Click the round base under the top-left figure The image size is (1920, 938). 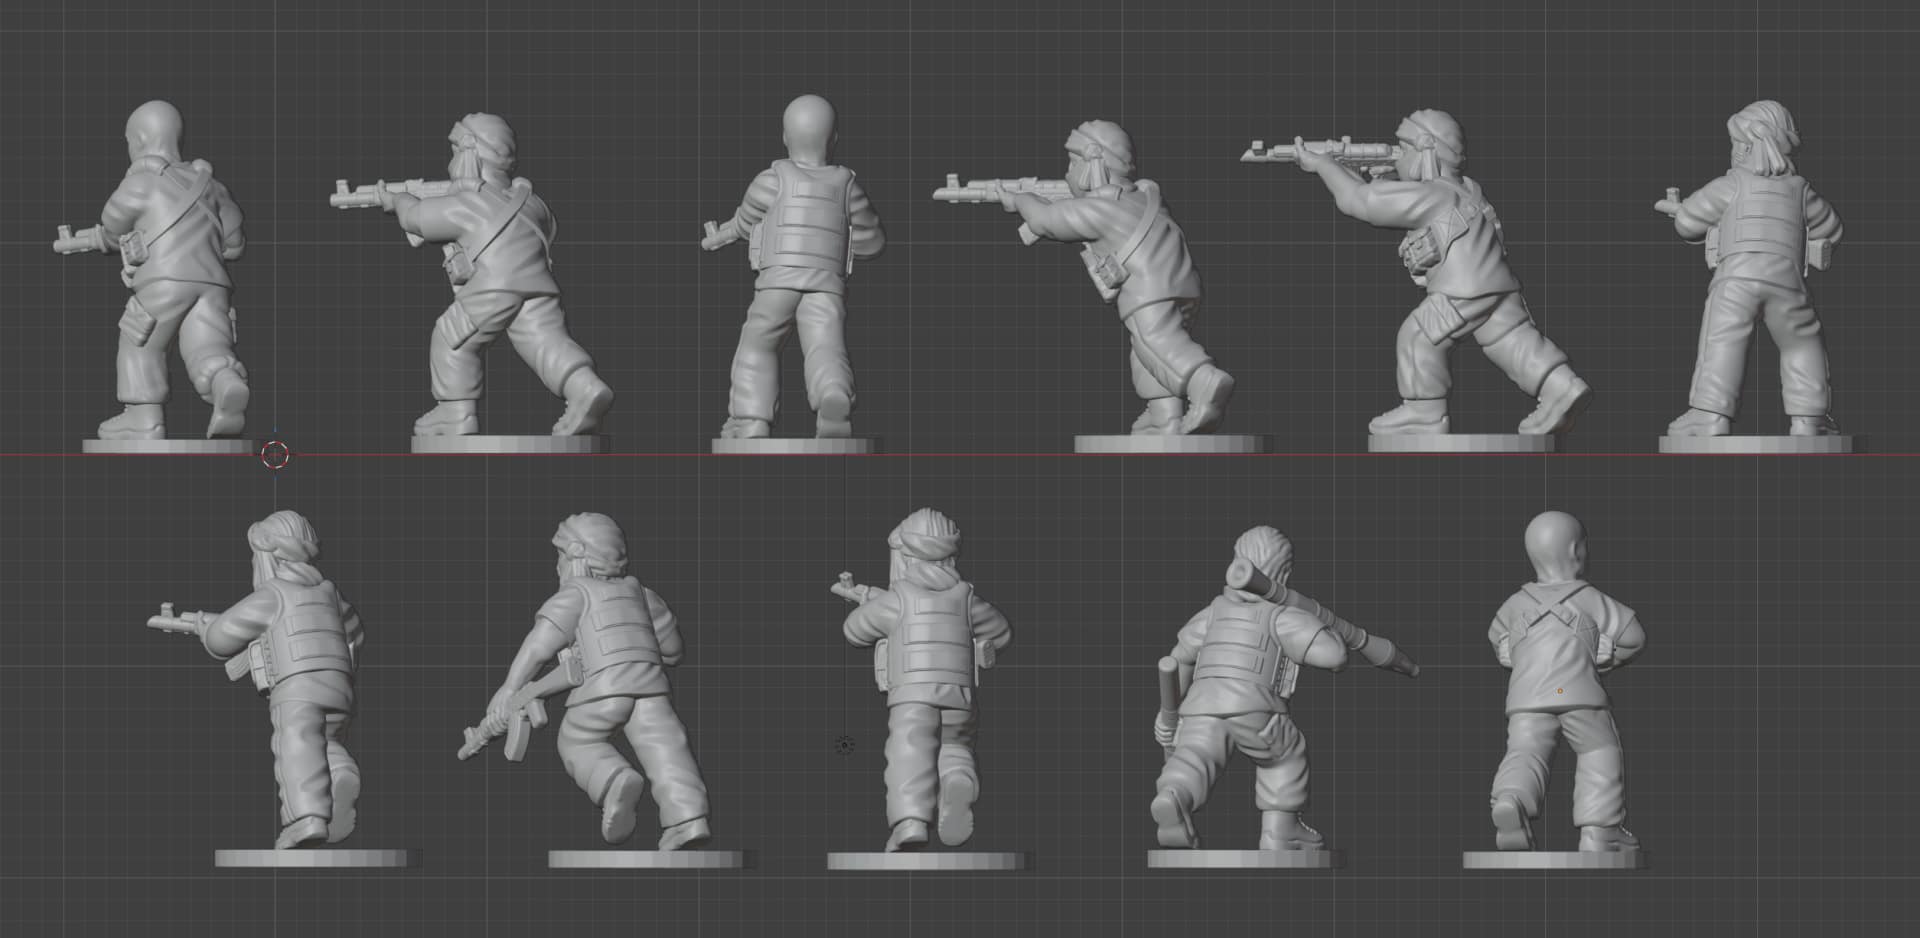[167, 446]
